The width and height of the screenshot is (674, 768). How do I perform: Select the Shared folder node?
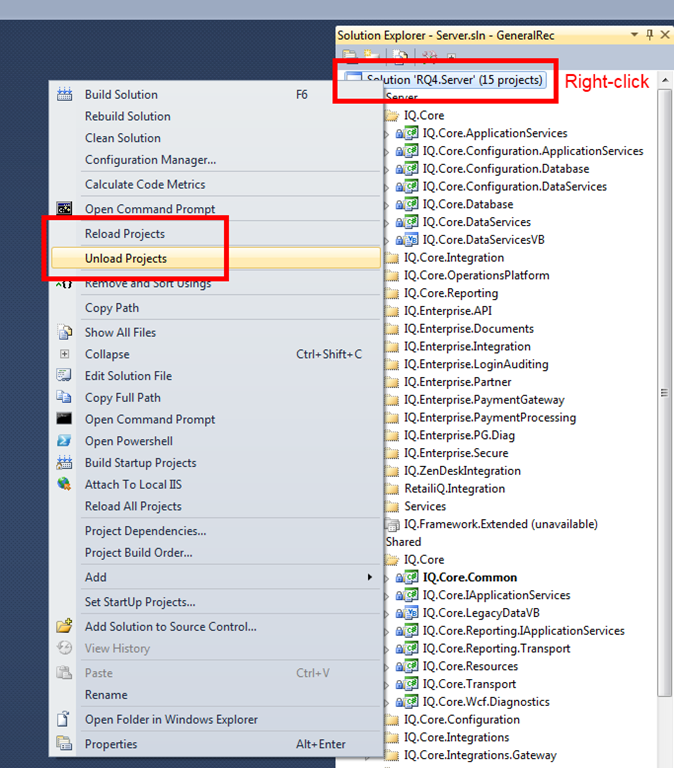(x=403, y=542)
